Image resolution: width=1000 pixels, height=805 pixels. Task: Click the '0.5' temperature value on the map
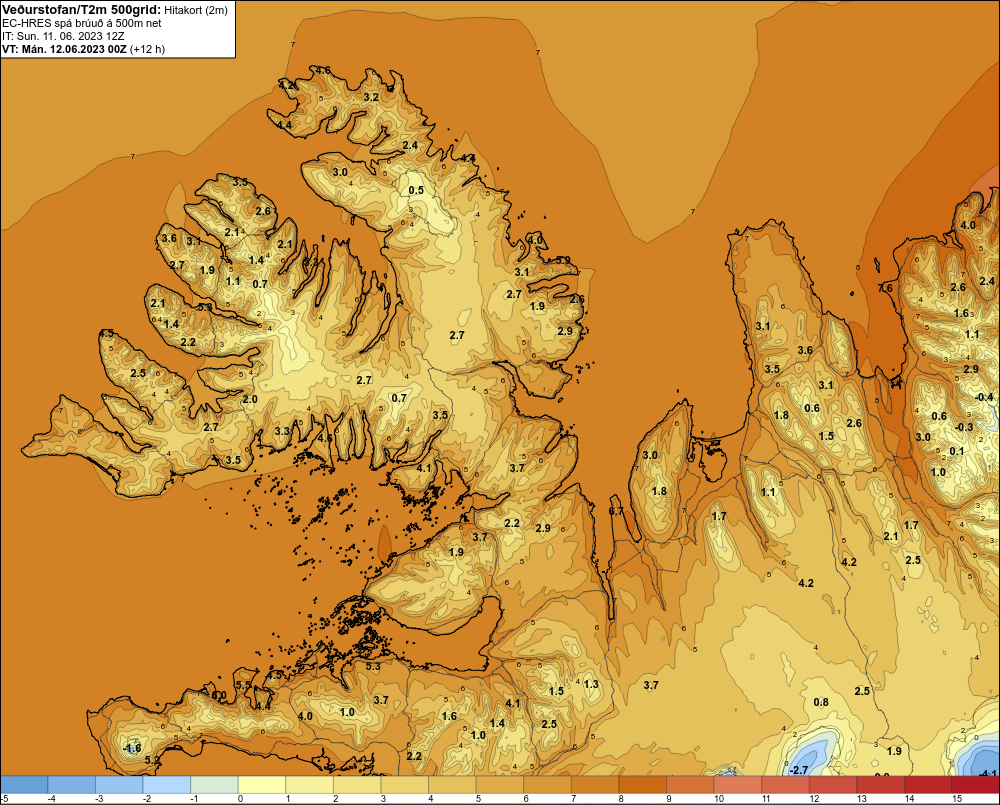(416, 190)
